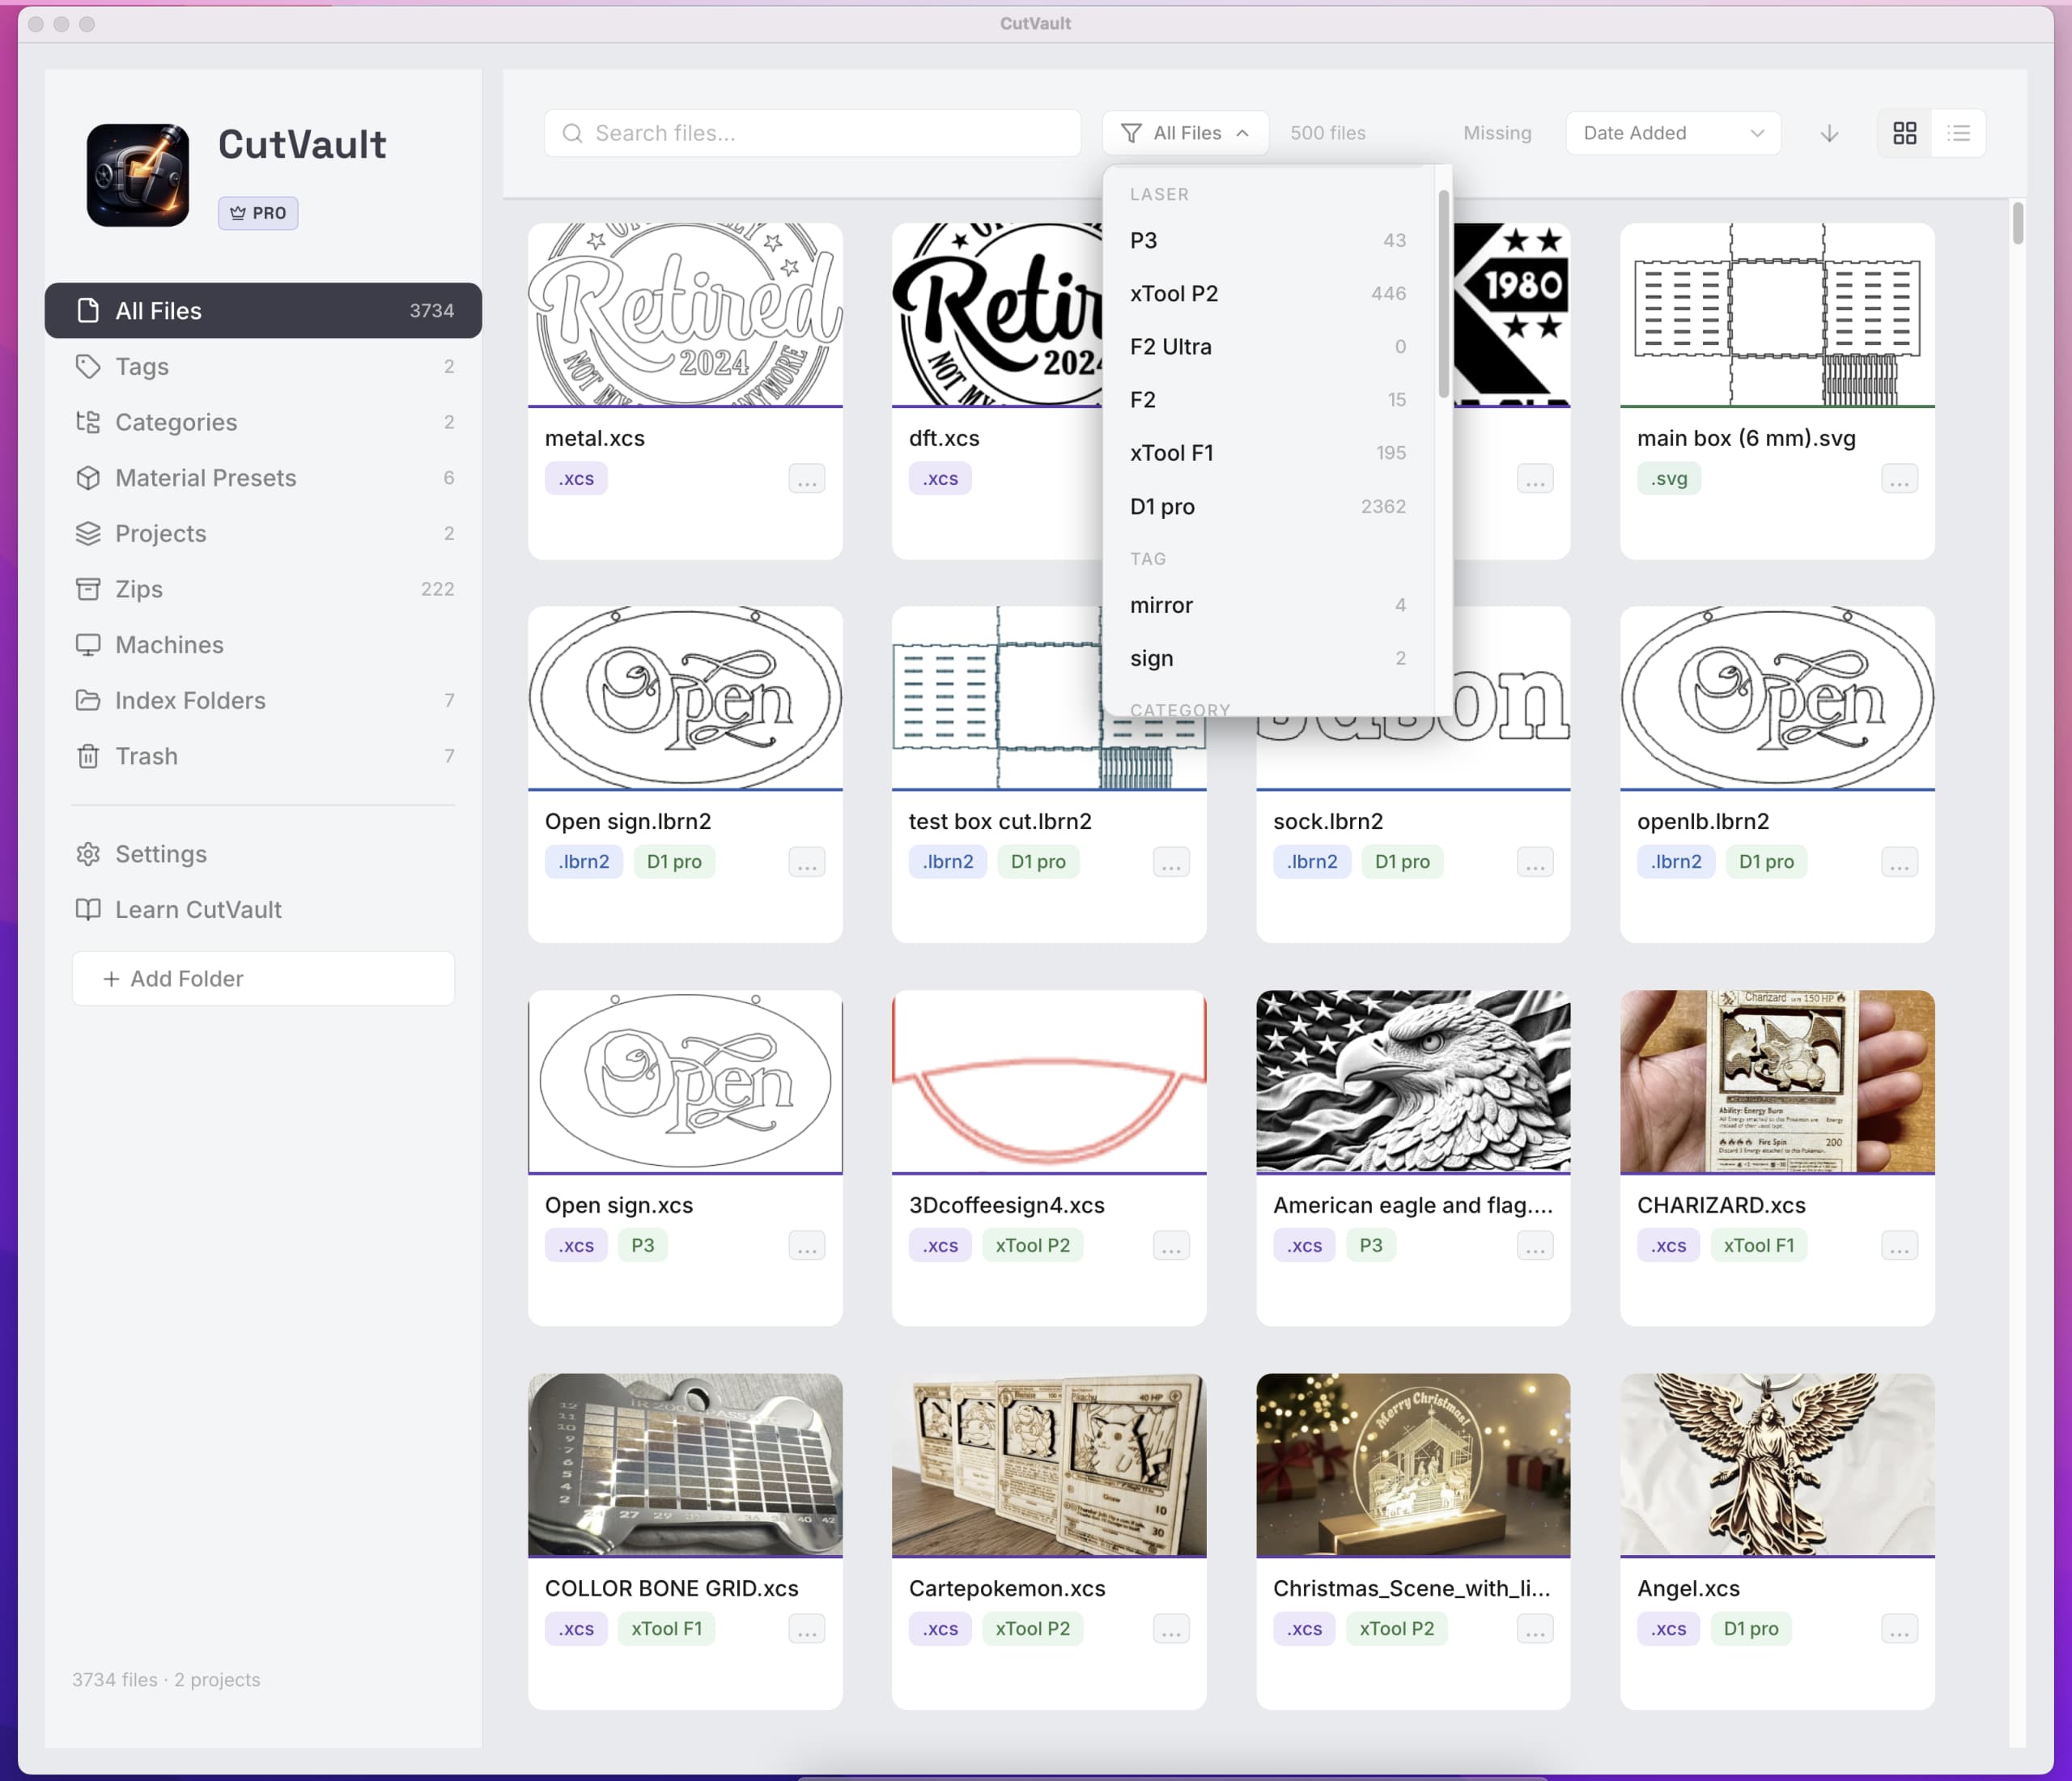Open the Machines section
The height and width of the screenshot is (1781, 2072).
coord(263,645)
